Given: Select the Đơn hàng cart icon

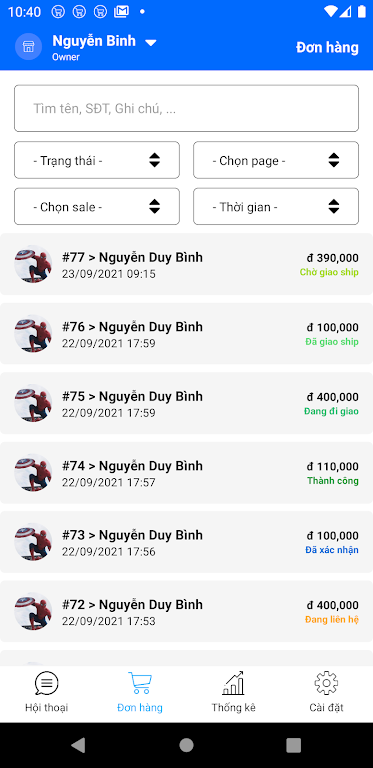Looking at the screenshot, I should 140,683.
